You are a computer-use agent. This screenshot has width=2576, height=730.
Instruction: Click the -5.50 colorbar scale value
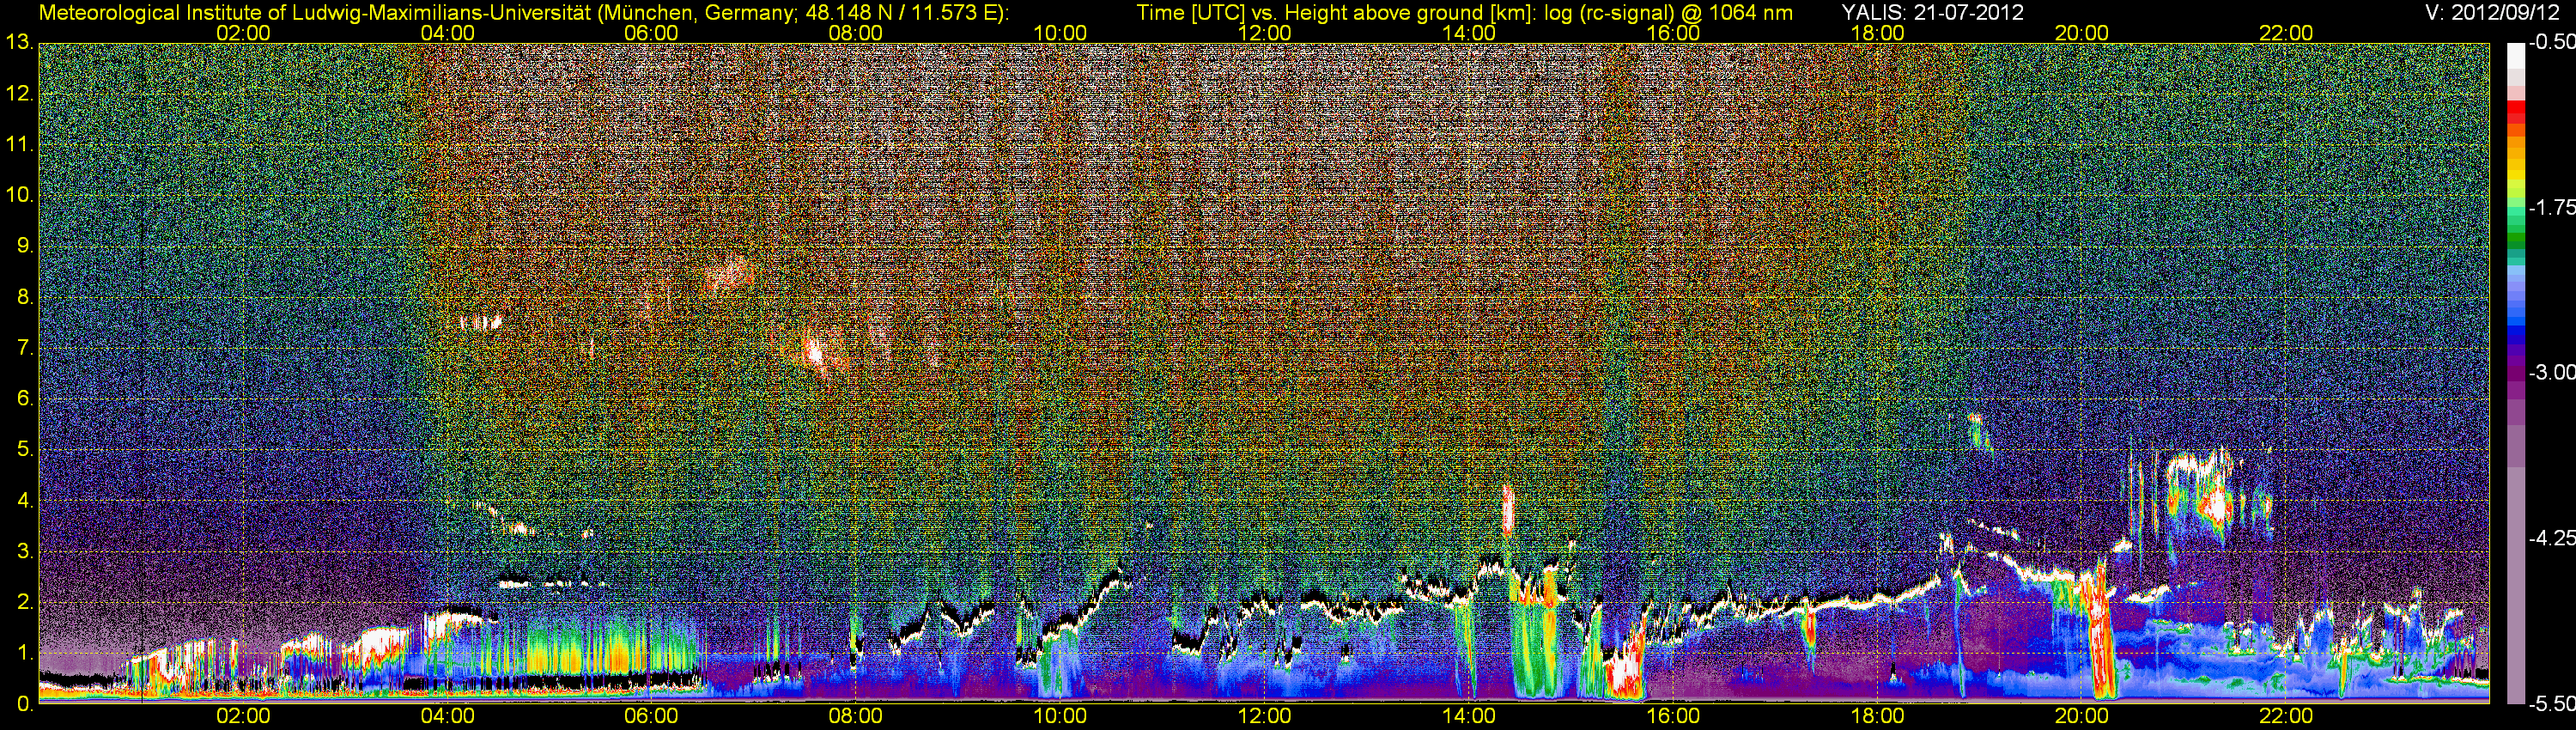pos(2550,704)
